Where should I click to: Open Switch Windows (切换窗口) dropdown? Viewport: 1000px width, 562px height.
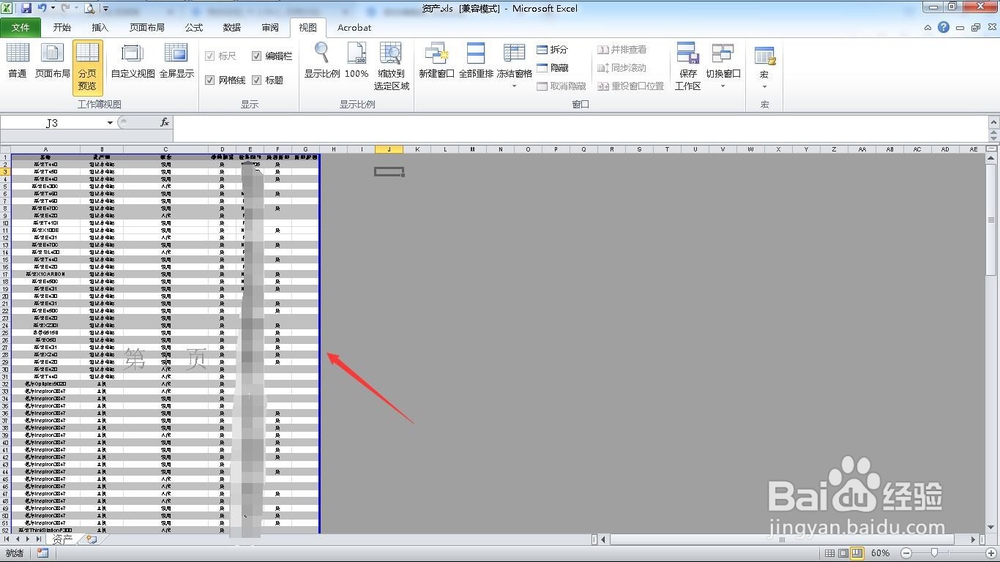pos(723,65)
